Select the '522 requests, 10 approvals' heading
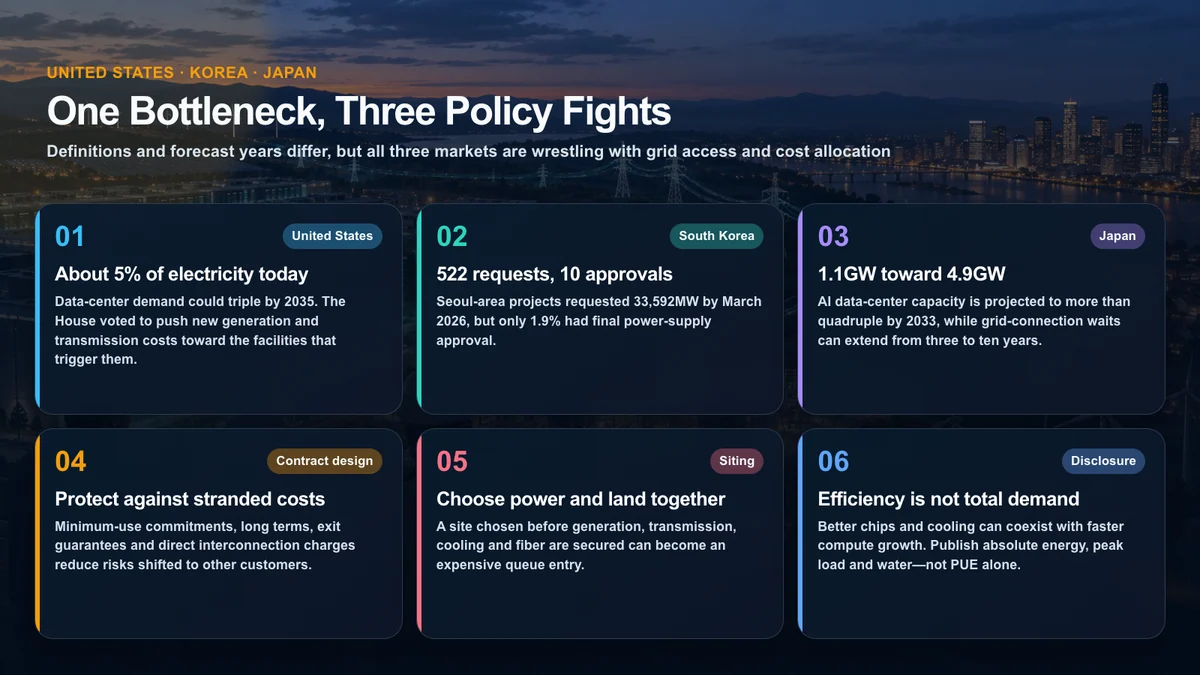1200x675 pixels. pyautogui.click(x=555, y=274)
